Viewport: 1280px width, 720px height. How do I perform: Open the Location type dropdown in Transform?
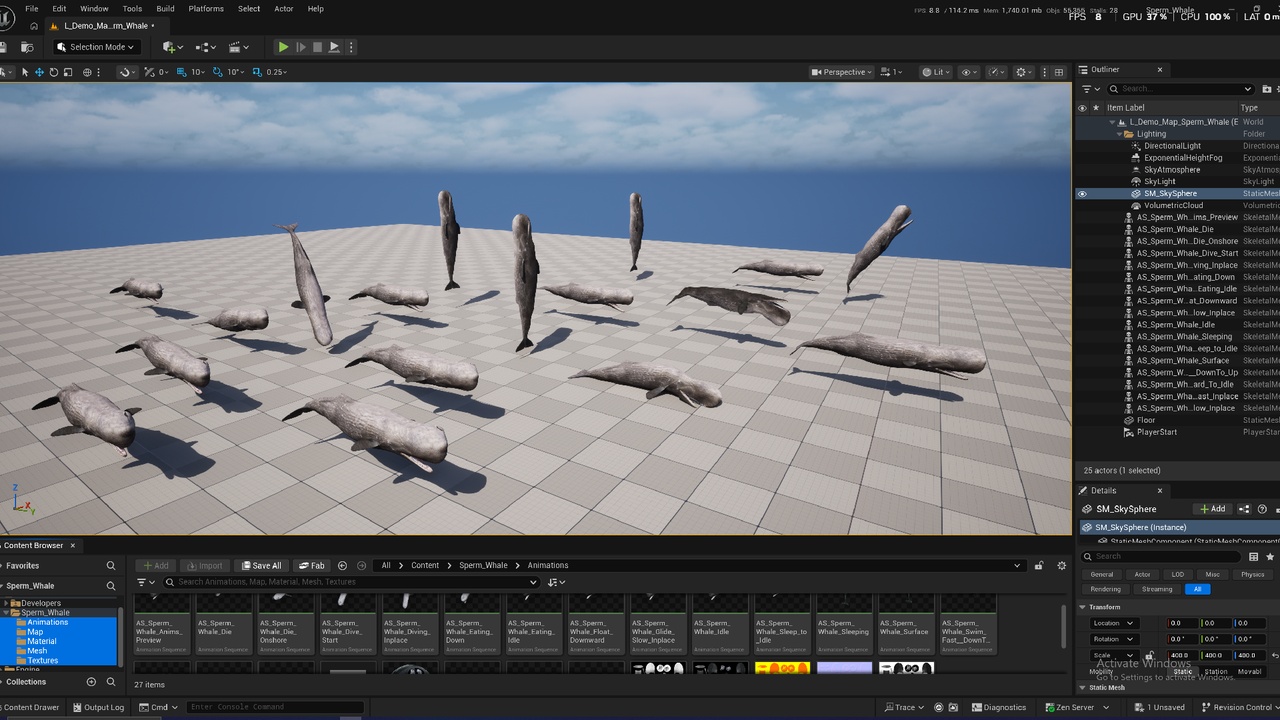point(1113,623)
